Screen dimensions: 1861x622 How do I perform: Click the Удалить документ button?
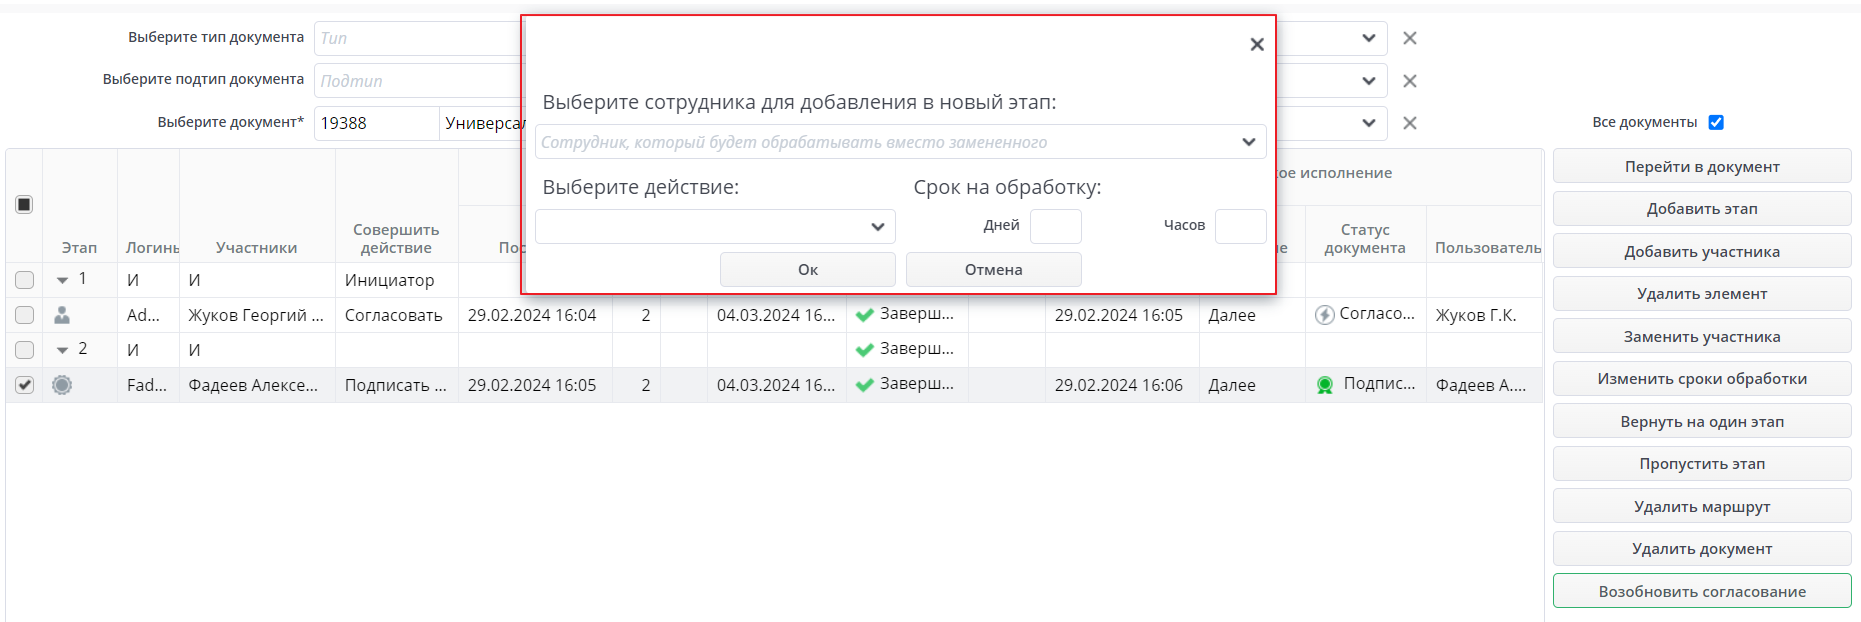pyautogui.click(x=1702, y=549)
